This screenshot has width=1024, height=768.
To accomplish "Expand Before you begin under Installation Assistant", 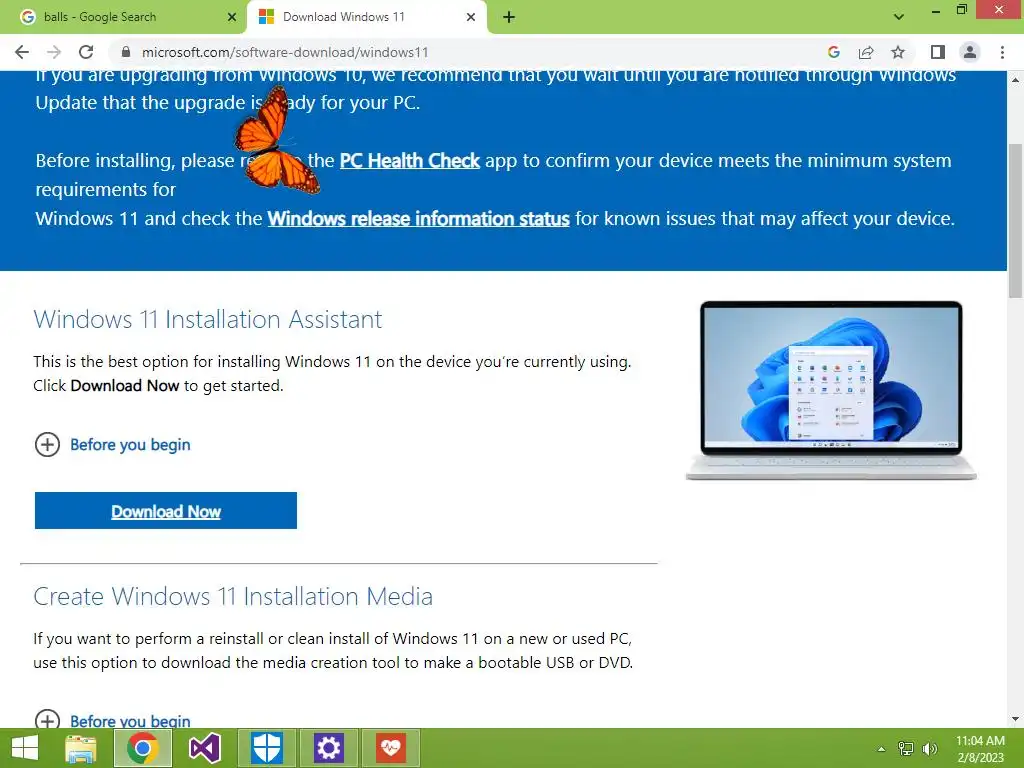I will 112,445.
